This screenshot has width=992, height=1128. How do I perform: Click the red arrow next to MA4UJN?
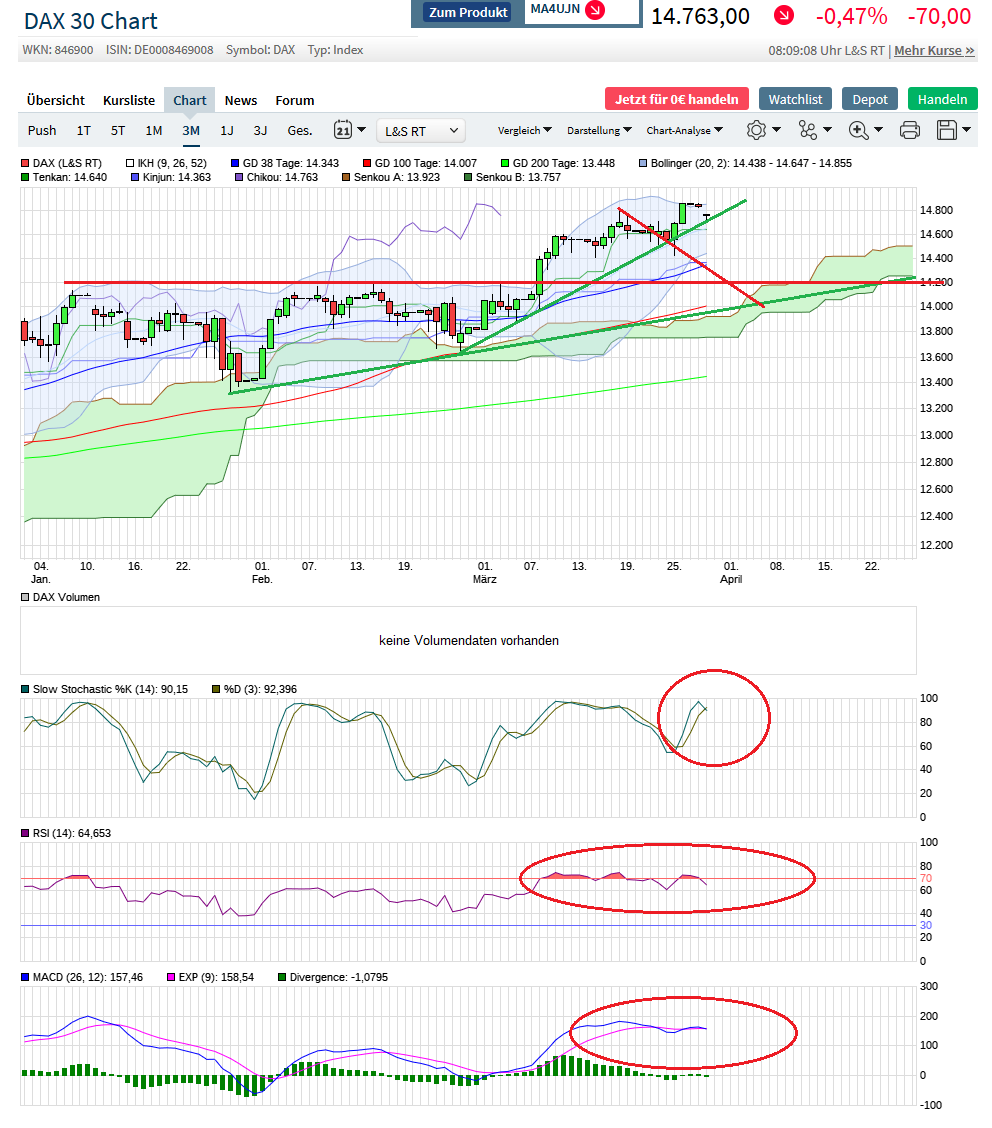click(595, 10)
